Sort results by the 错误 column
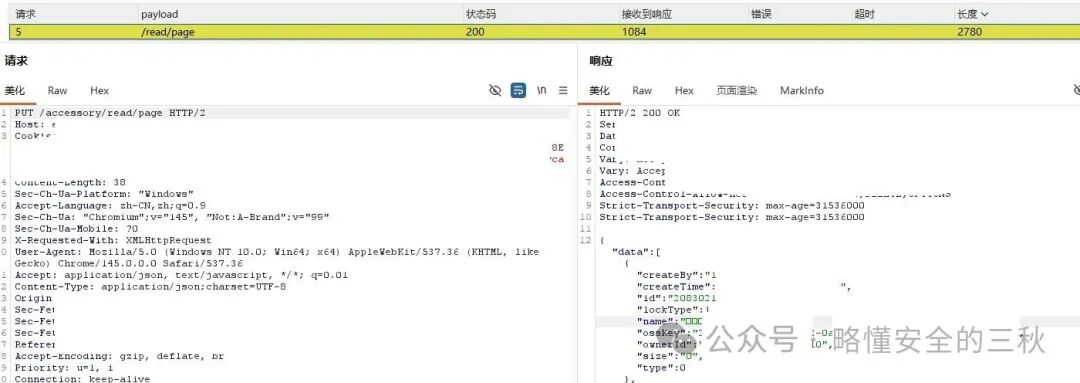 (761, 14)
